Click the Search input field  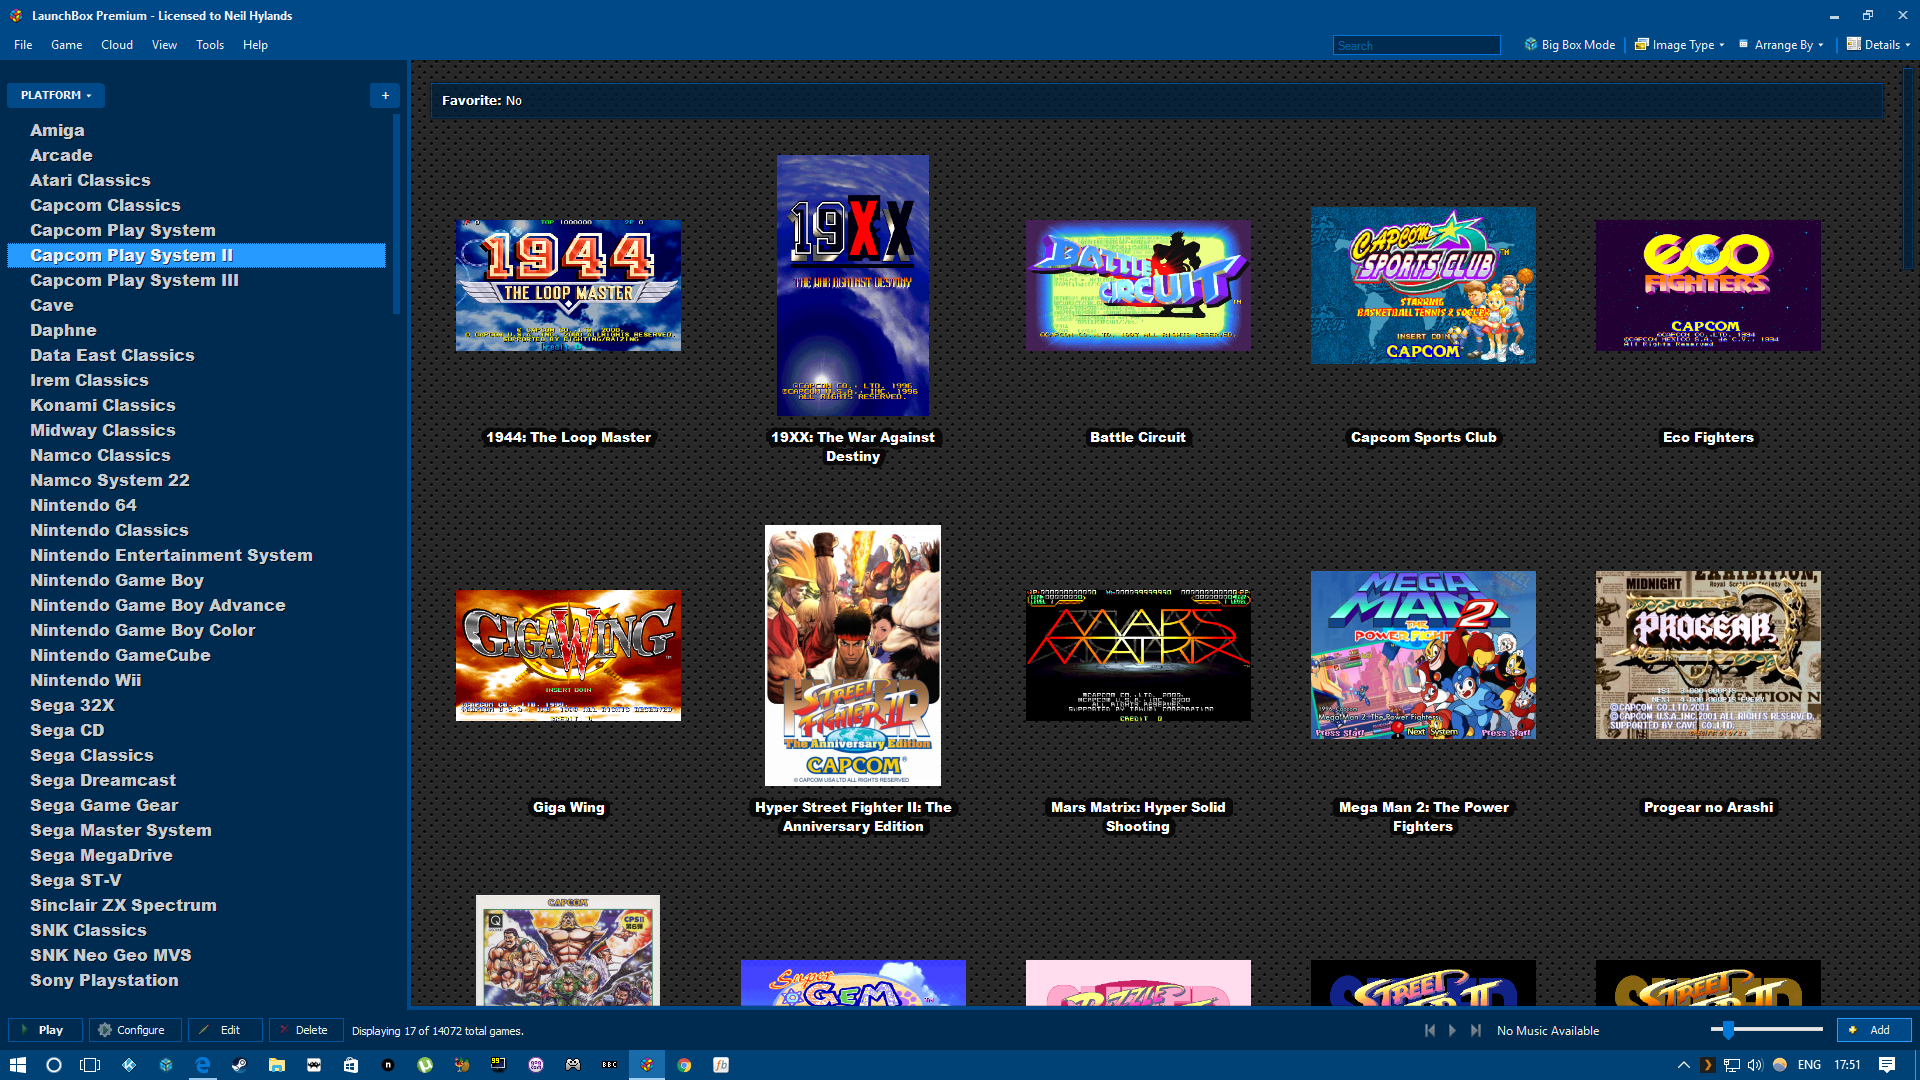click(x=1416, y=45)
